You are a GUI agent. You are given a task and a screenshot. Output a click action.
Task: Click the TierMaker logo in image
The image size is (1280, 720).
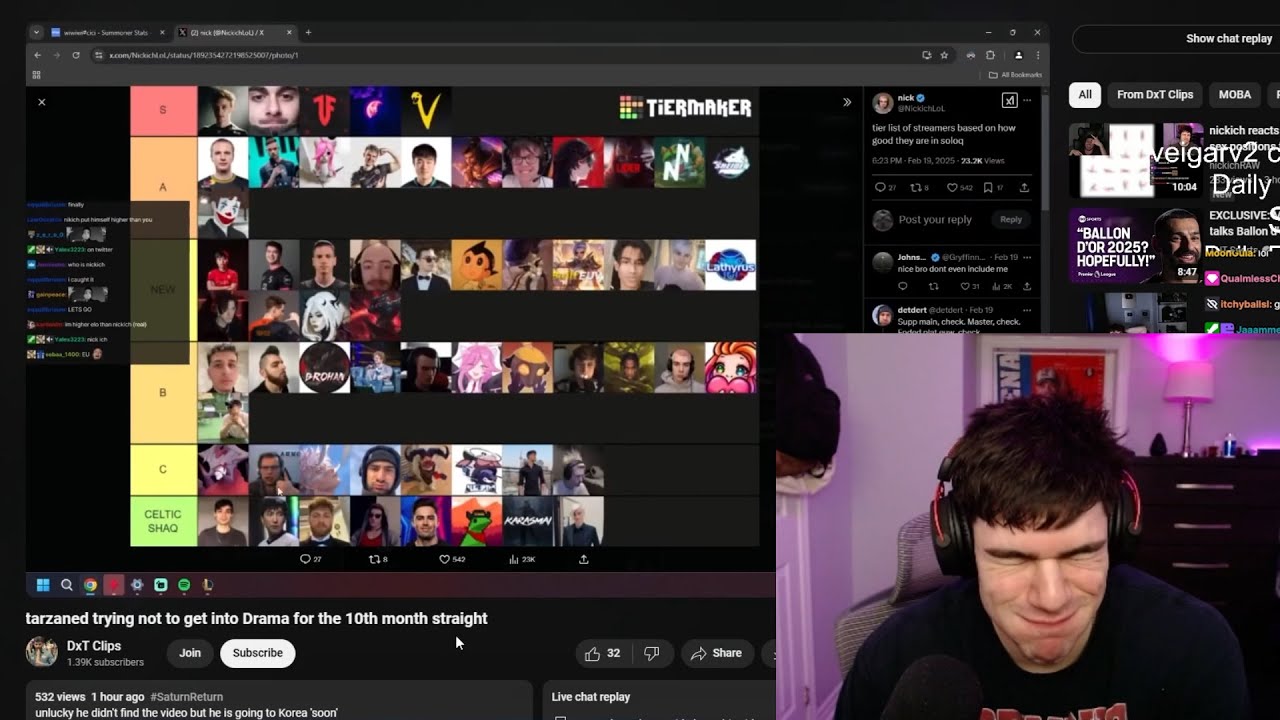click(x=685, y=107)
